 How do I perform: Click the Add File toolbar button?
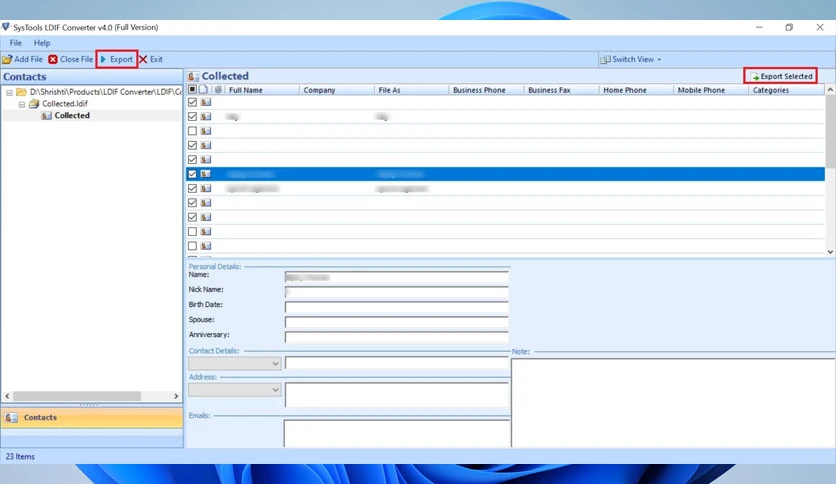[x=22, y=59]
